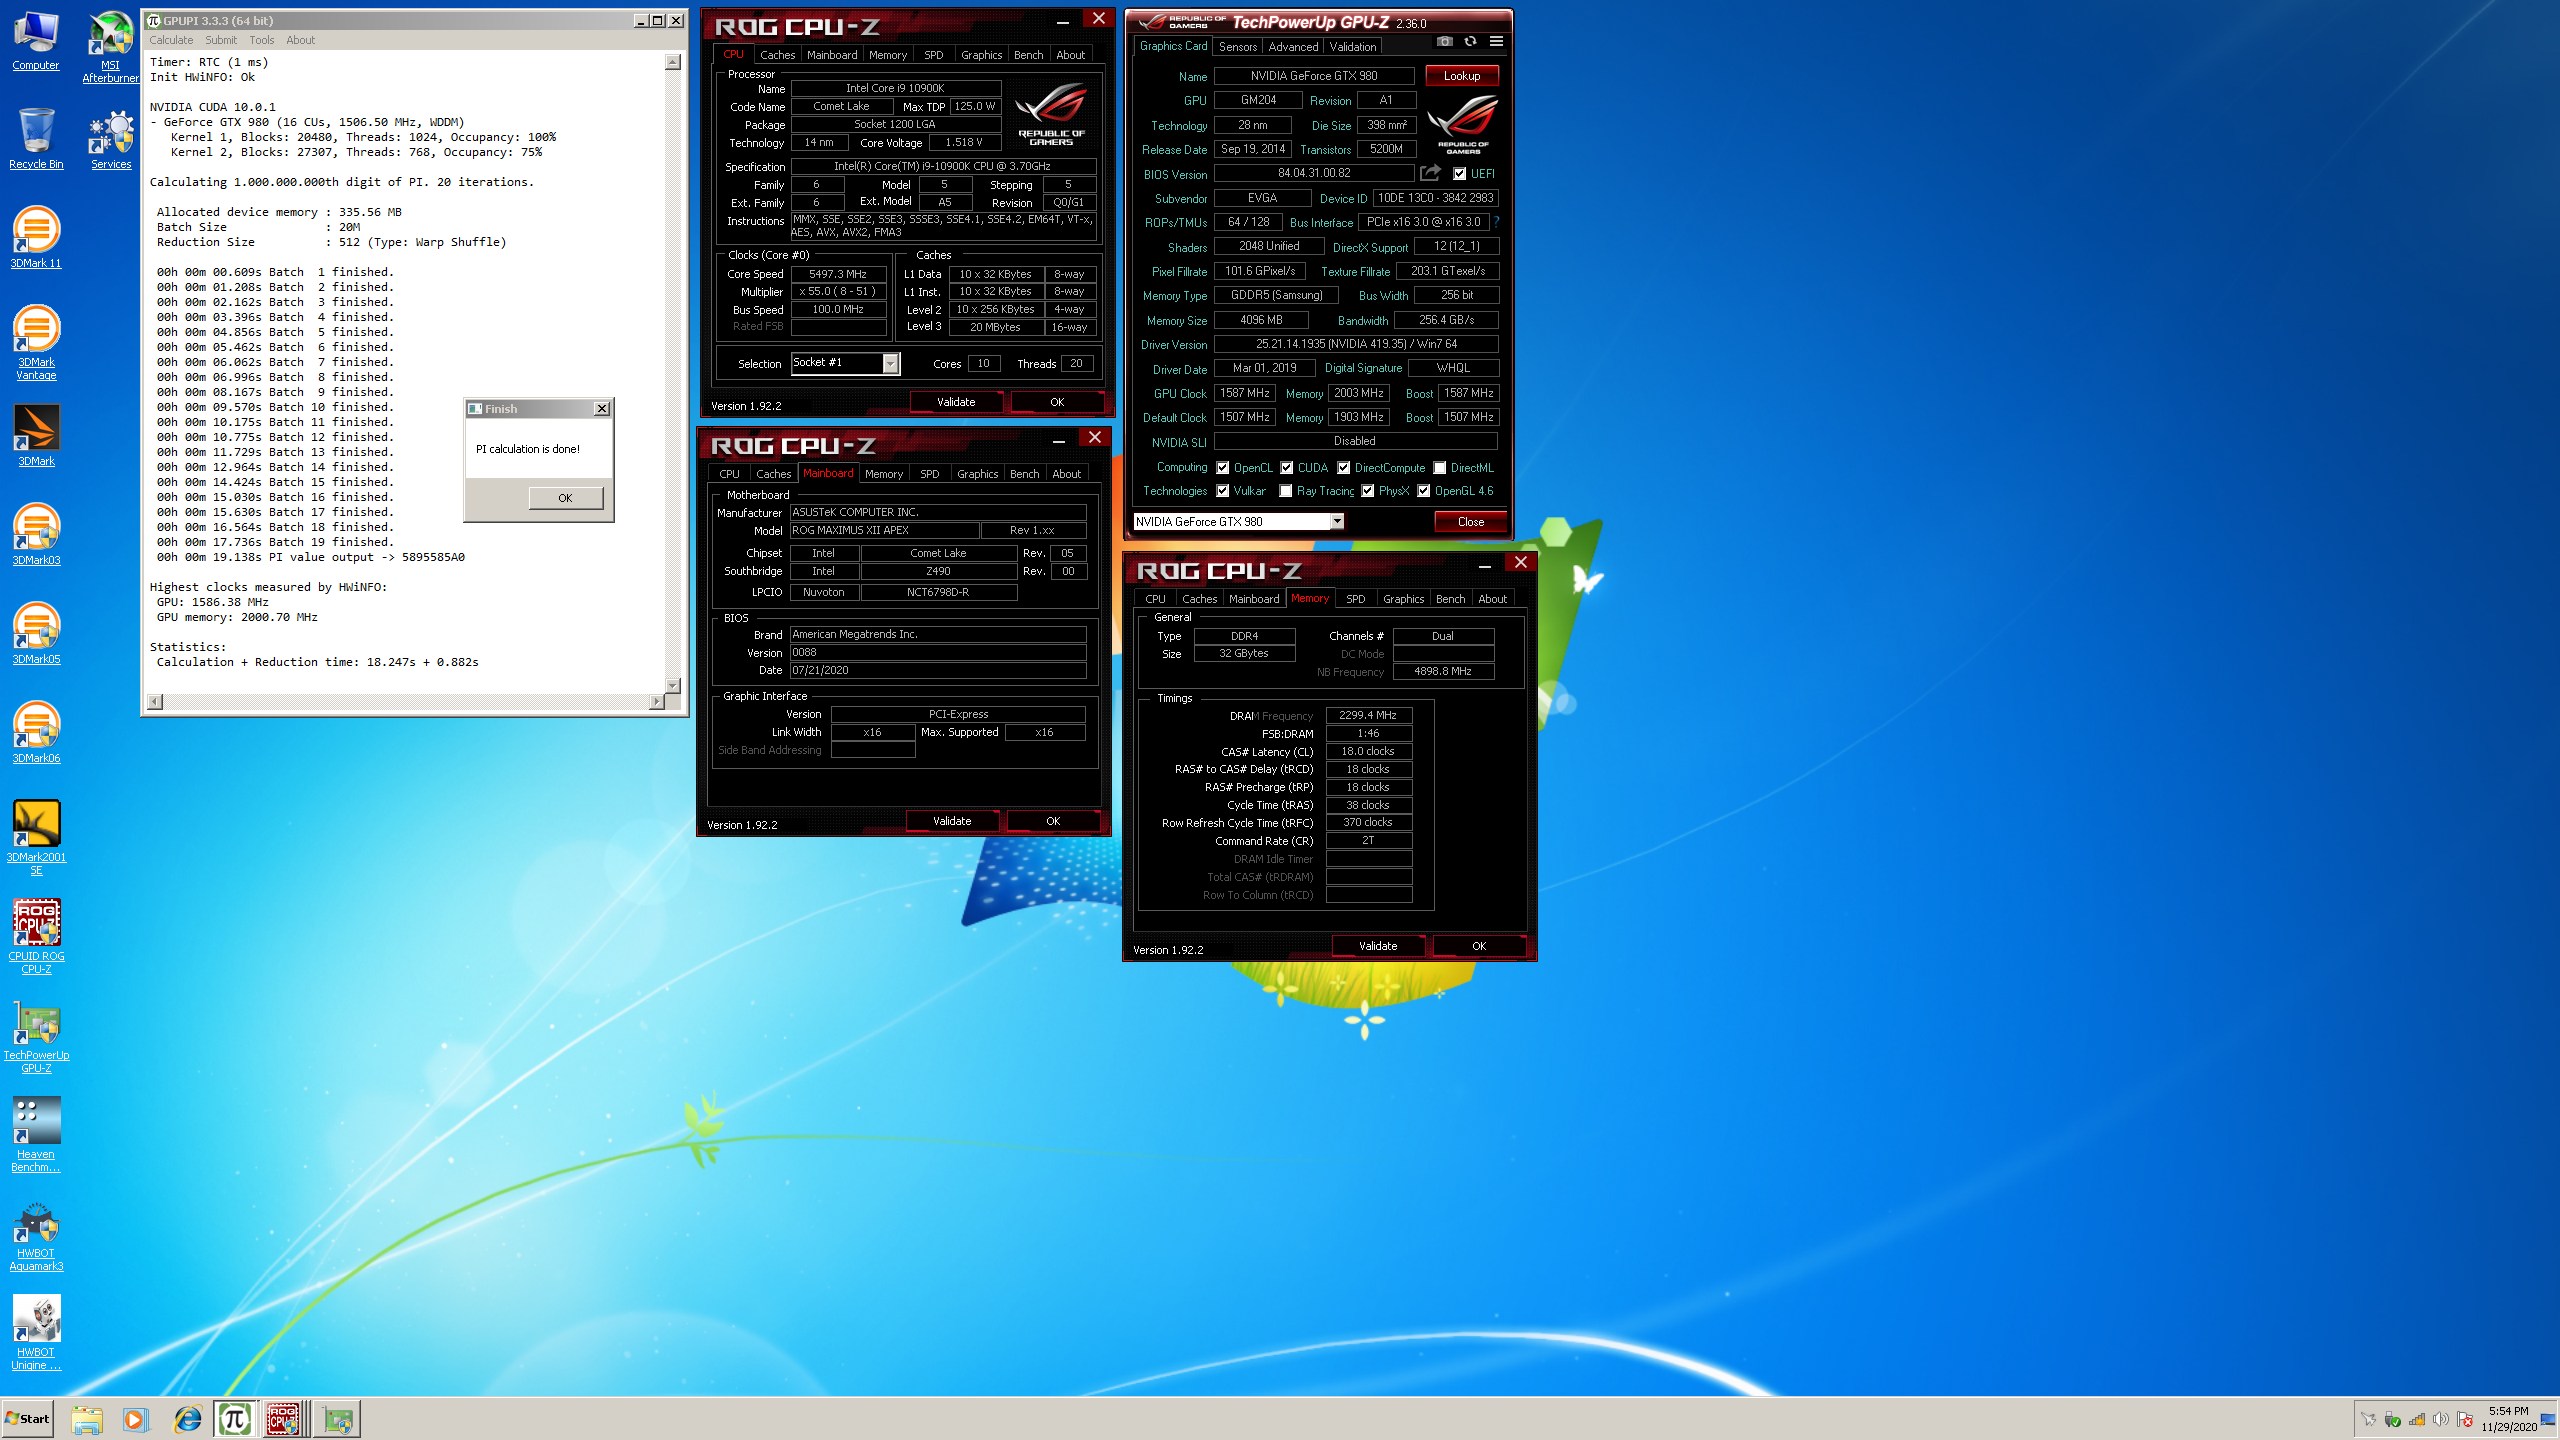Click the Action Center flag icon in tray

point(2465,1419)
